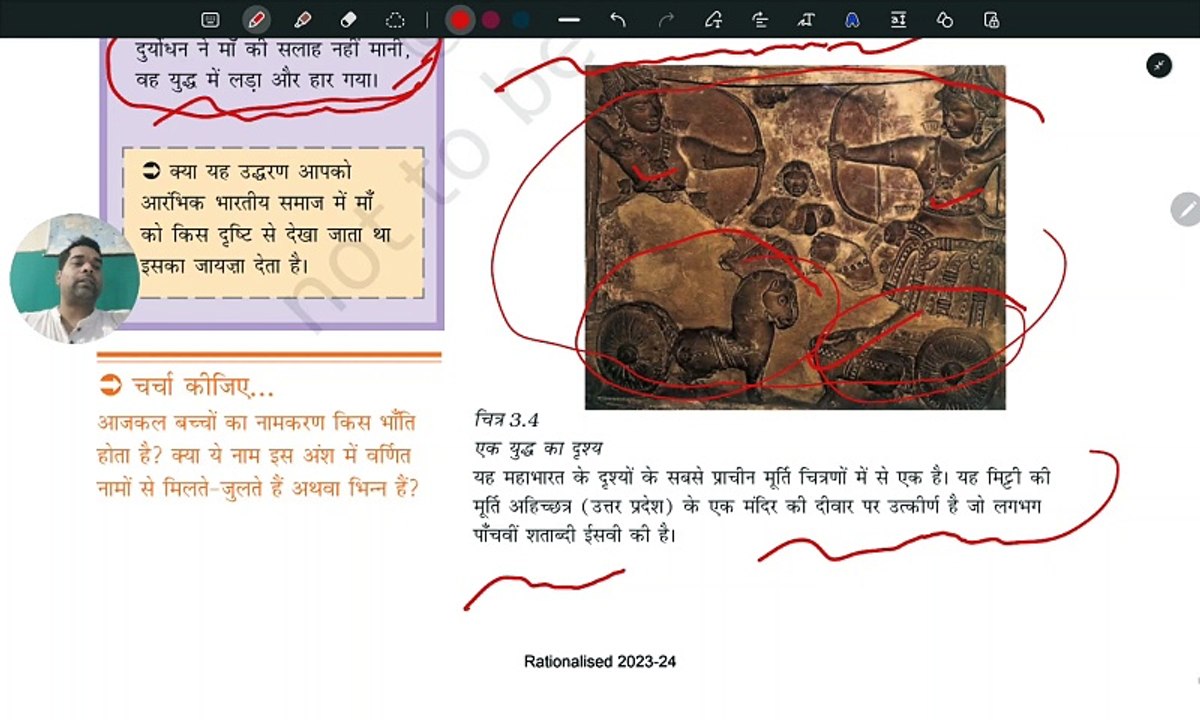Open the shape drawing tool
The image size is (1200, 720).
coord(713,19)
